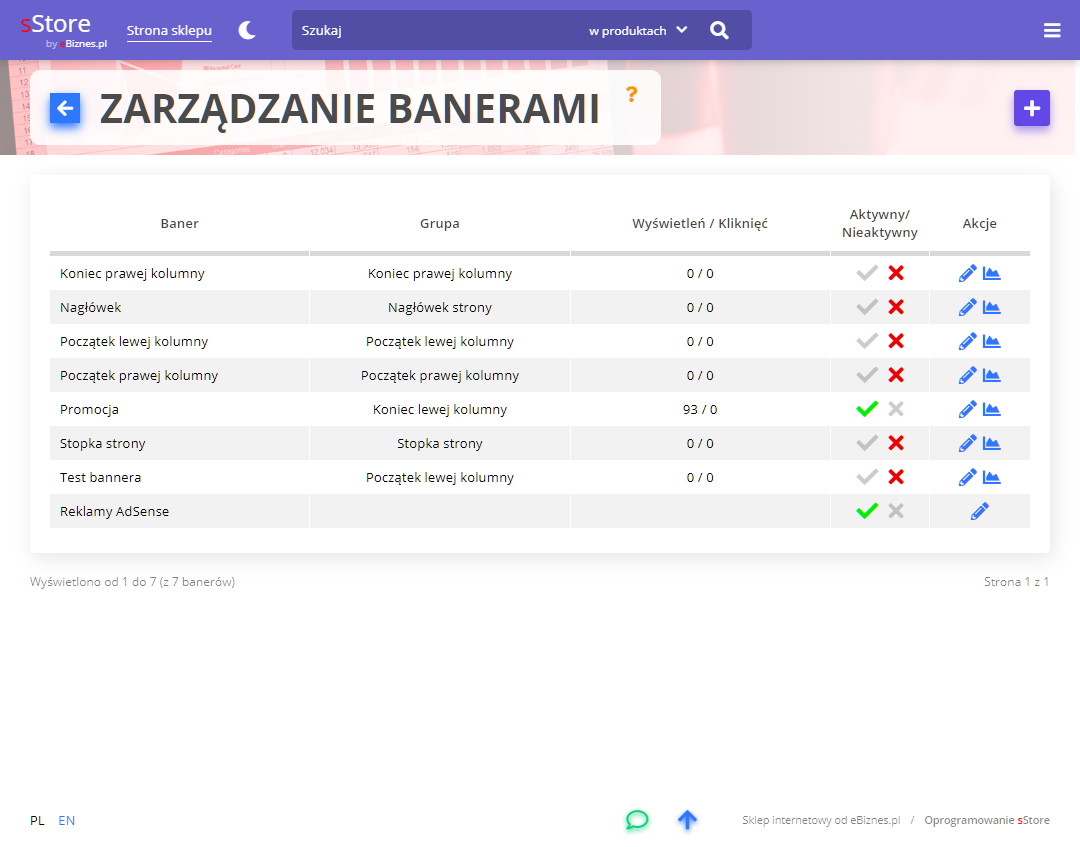Go back using the blue arrow button

tap(65, 108)
